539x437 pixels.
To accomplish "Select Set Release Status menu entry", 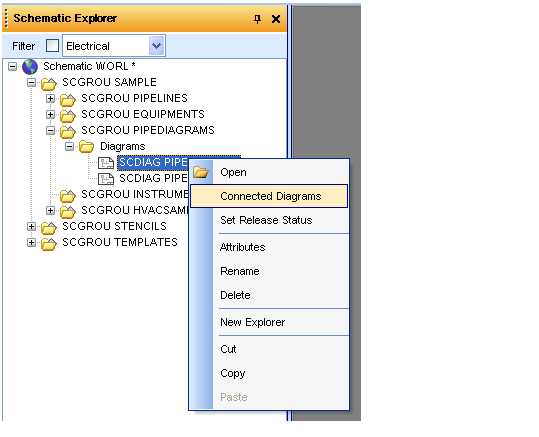I will pos(266,220).
